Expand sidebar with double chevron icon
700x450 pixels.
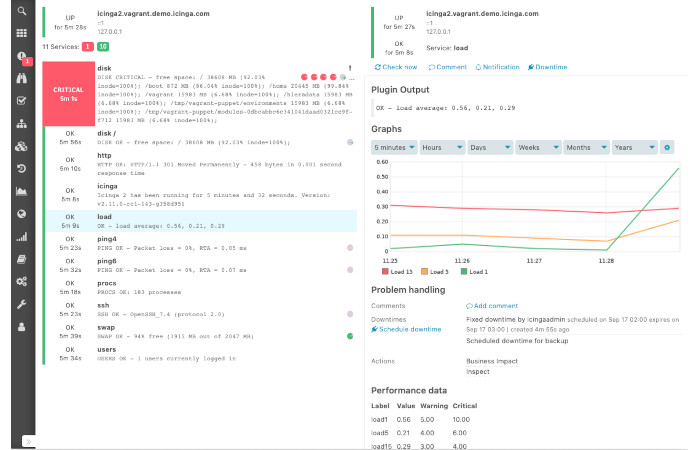coord(29,442)
